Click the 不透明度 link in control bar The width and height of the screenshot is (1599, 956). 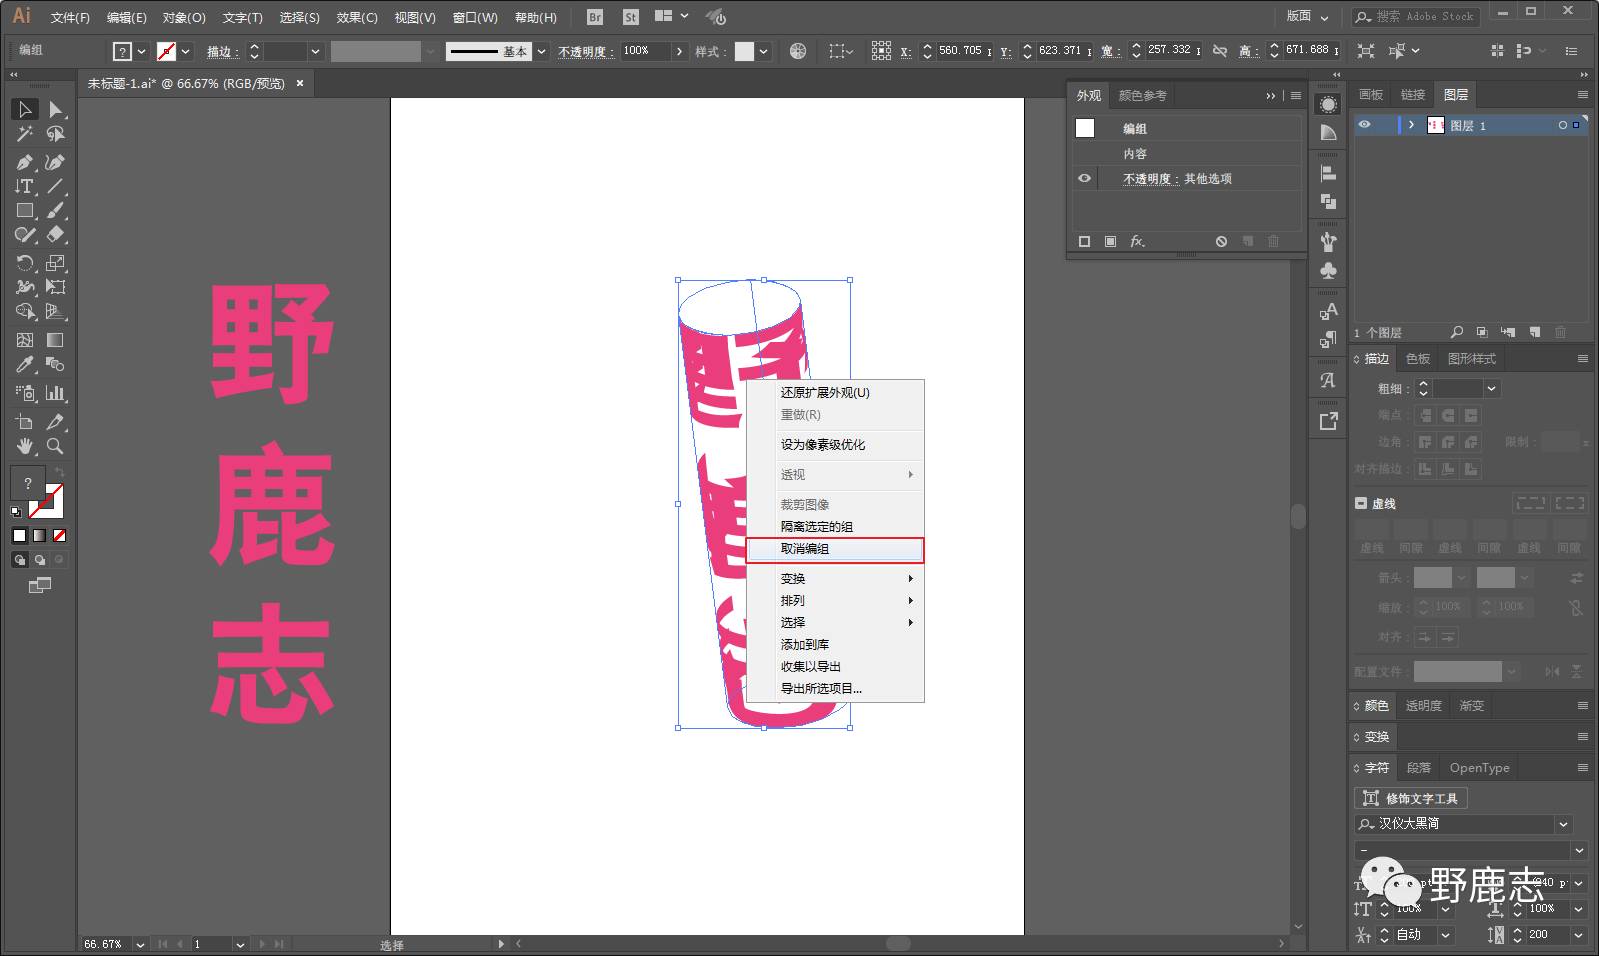(585, 51)
